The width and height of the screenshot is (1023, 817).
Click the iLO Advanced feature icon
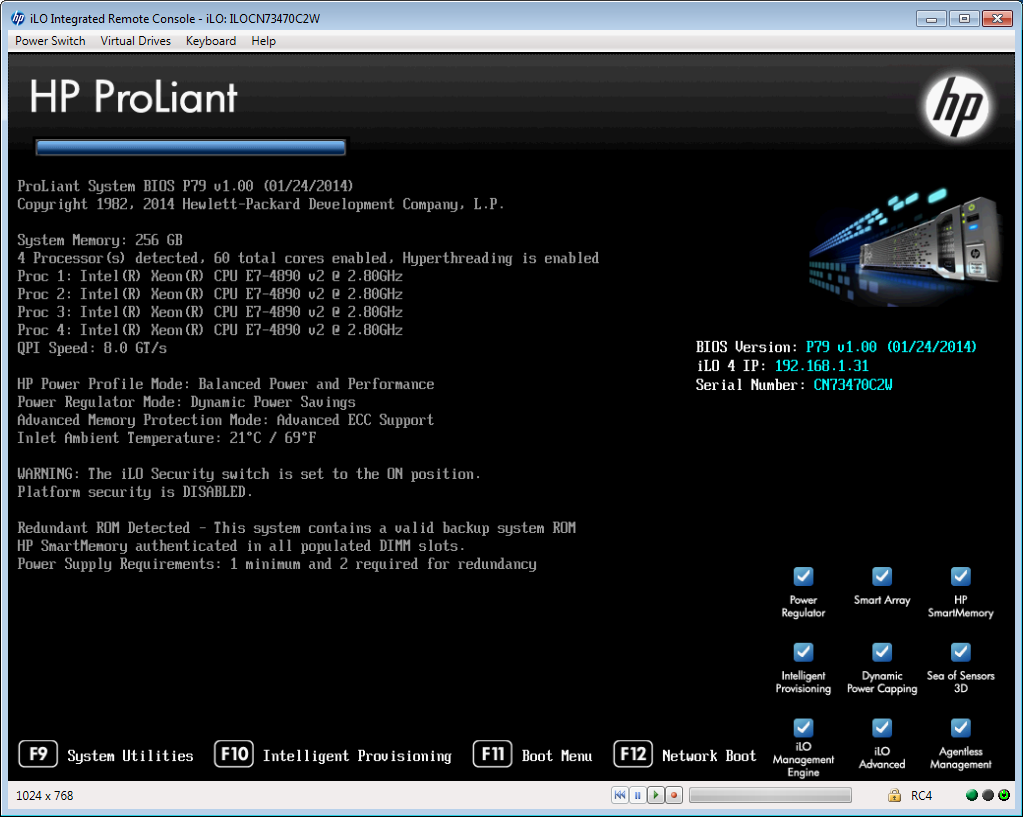(881, 726)
